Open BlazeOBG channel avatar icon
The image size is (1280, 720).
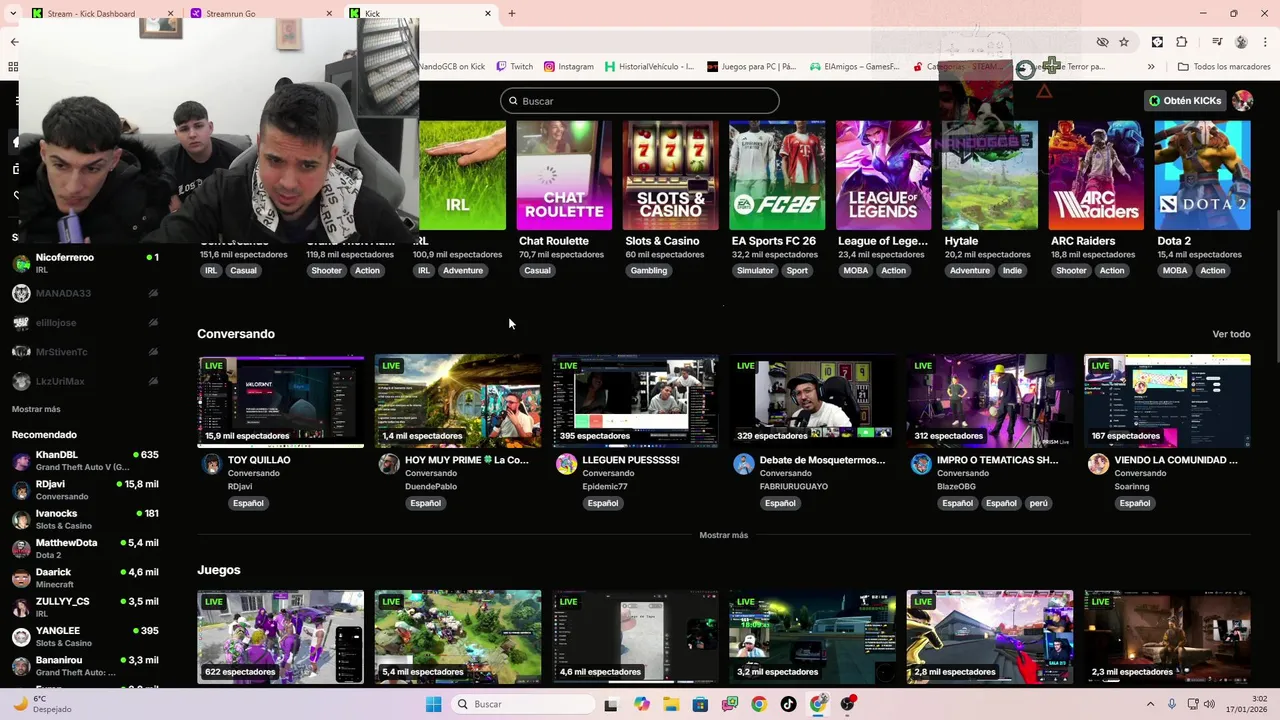tap(921, 464)
